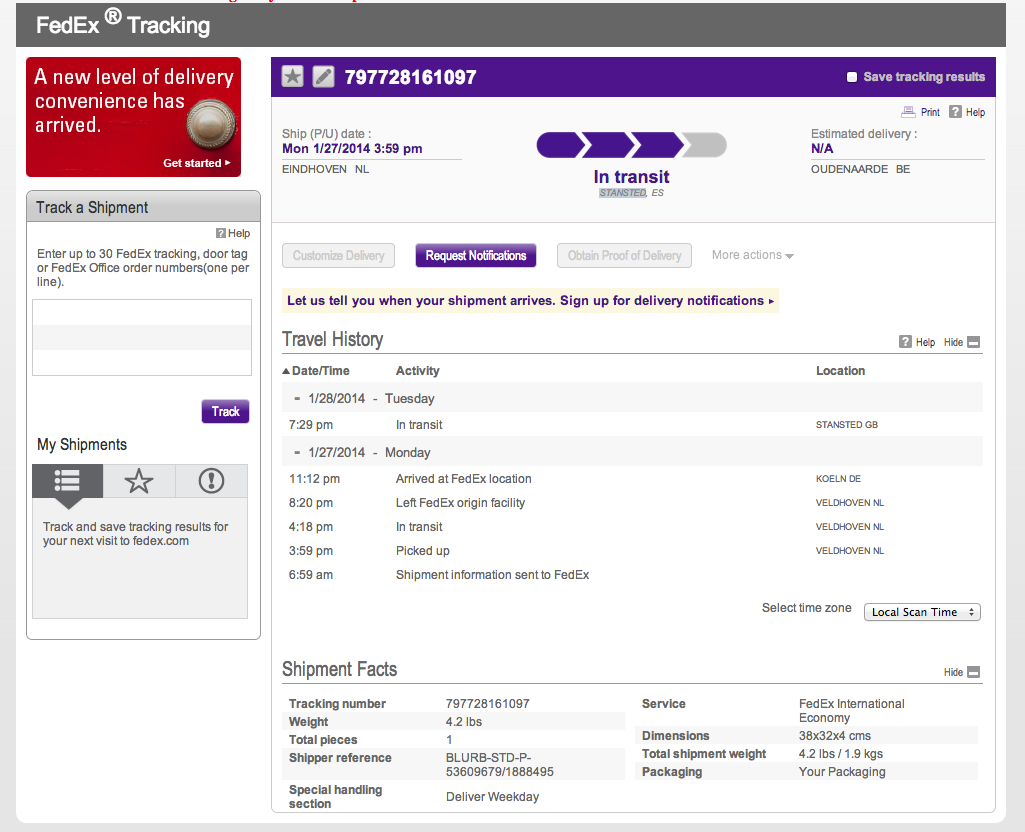The image size is (1025, 832).
Task: Click the 'FedEx International Economy' service value
Action: [852, 710]
